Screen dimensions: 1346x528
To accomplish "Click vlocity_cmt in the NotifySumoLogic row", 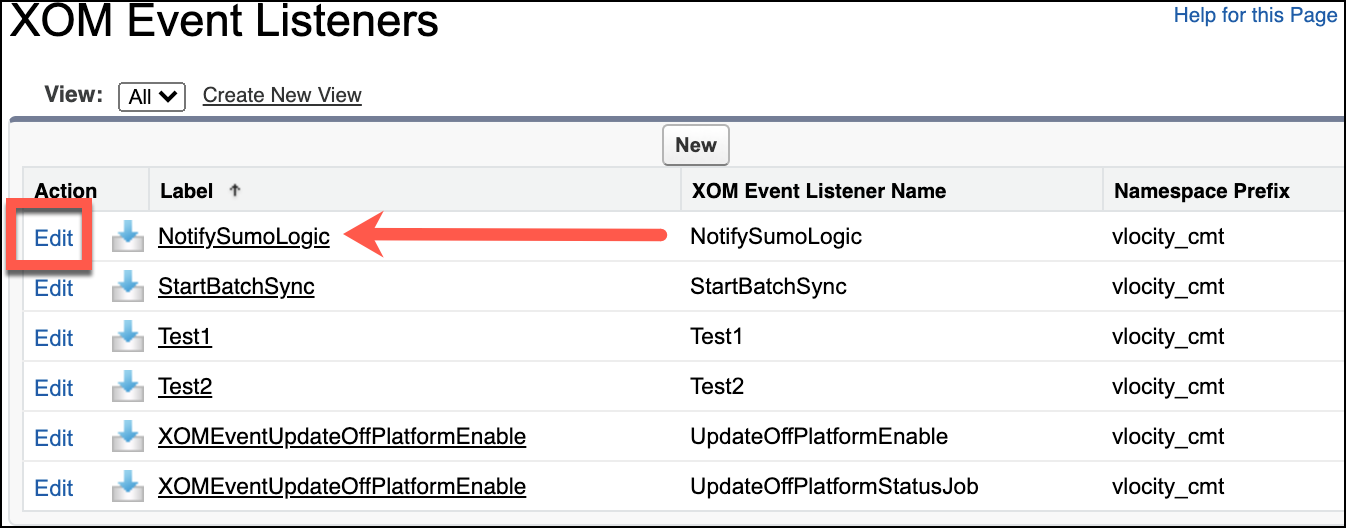I will tap(1168, 237).
